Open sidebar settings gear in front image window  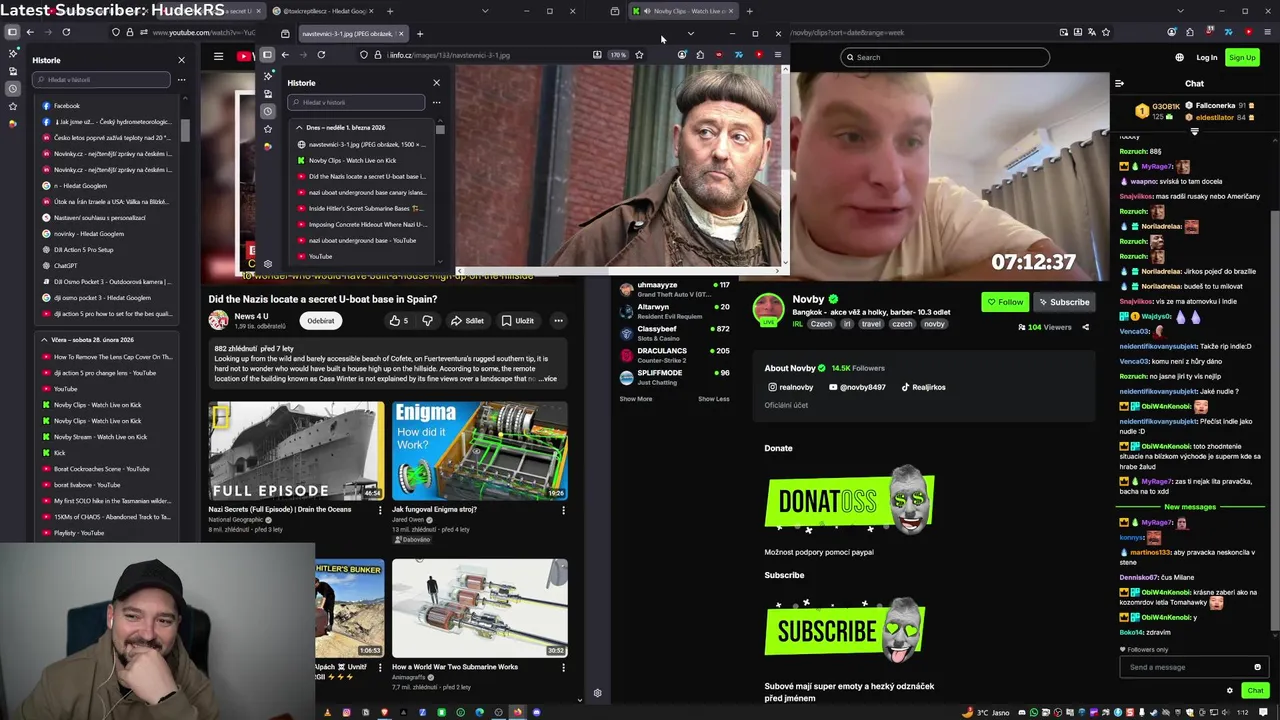(268, 264)
